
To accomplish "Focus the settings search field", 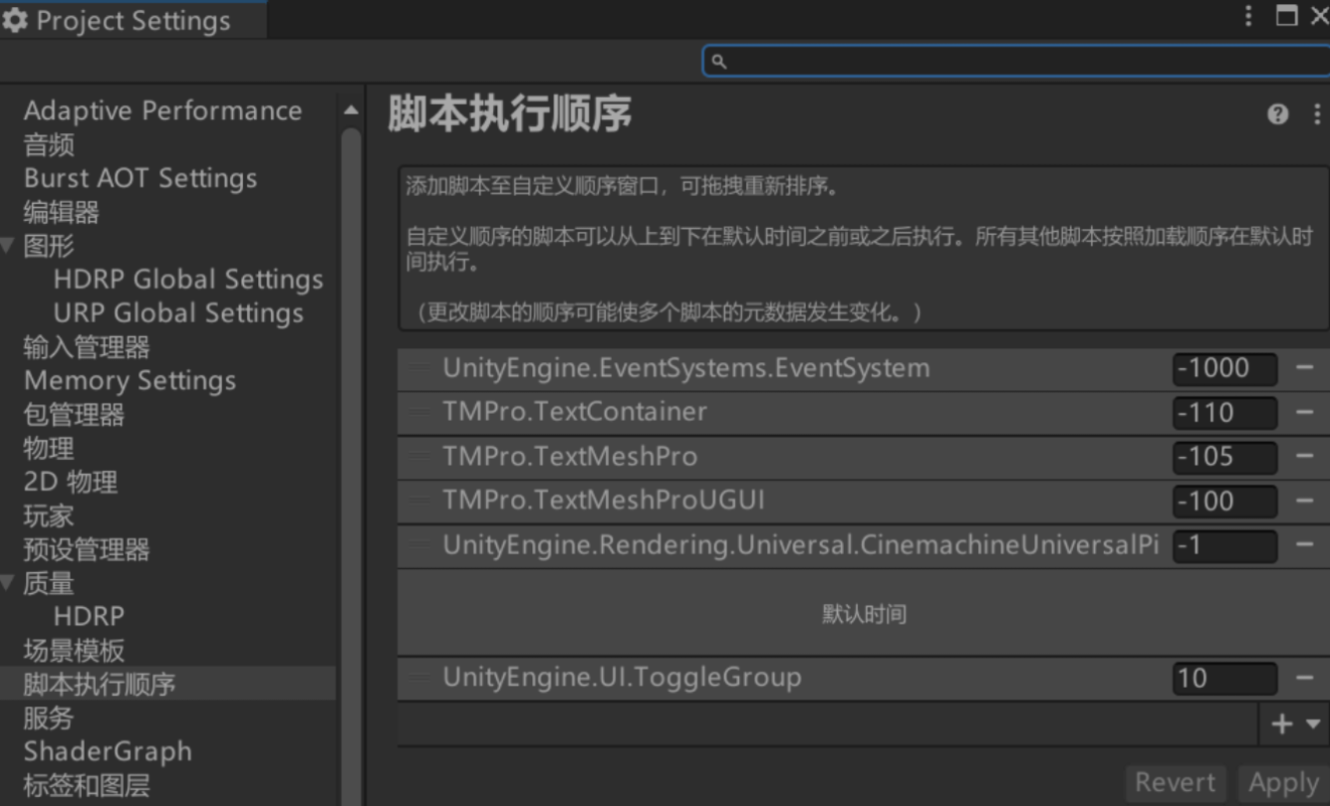I will coord(1016,62).
